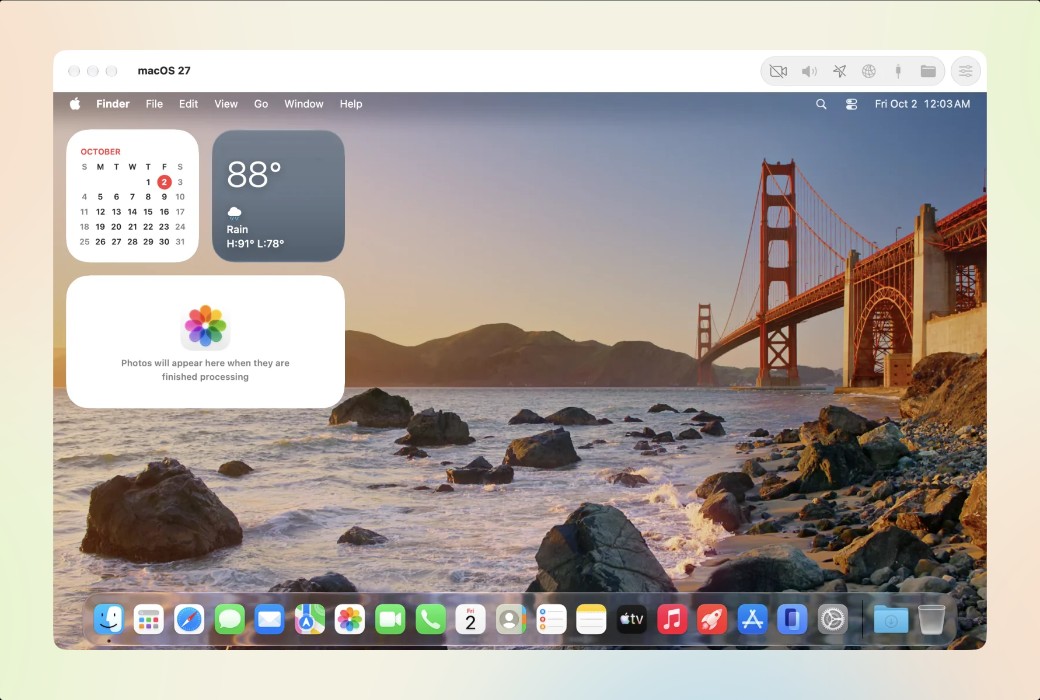Image resolution: width=1040 pixels, height=700 pixels.
Task: Click the Rain condition label in weather widget
Action: 237,229
